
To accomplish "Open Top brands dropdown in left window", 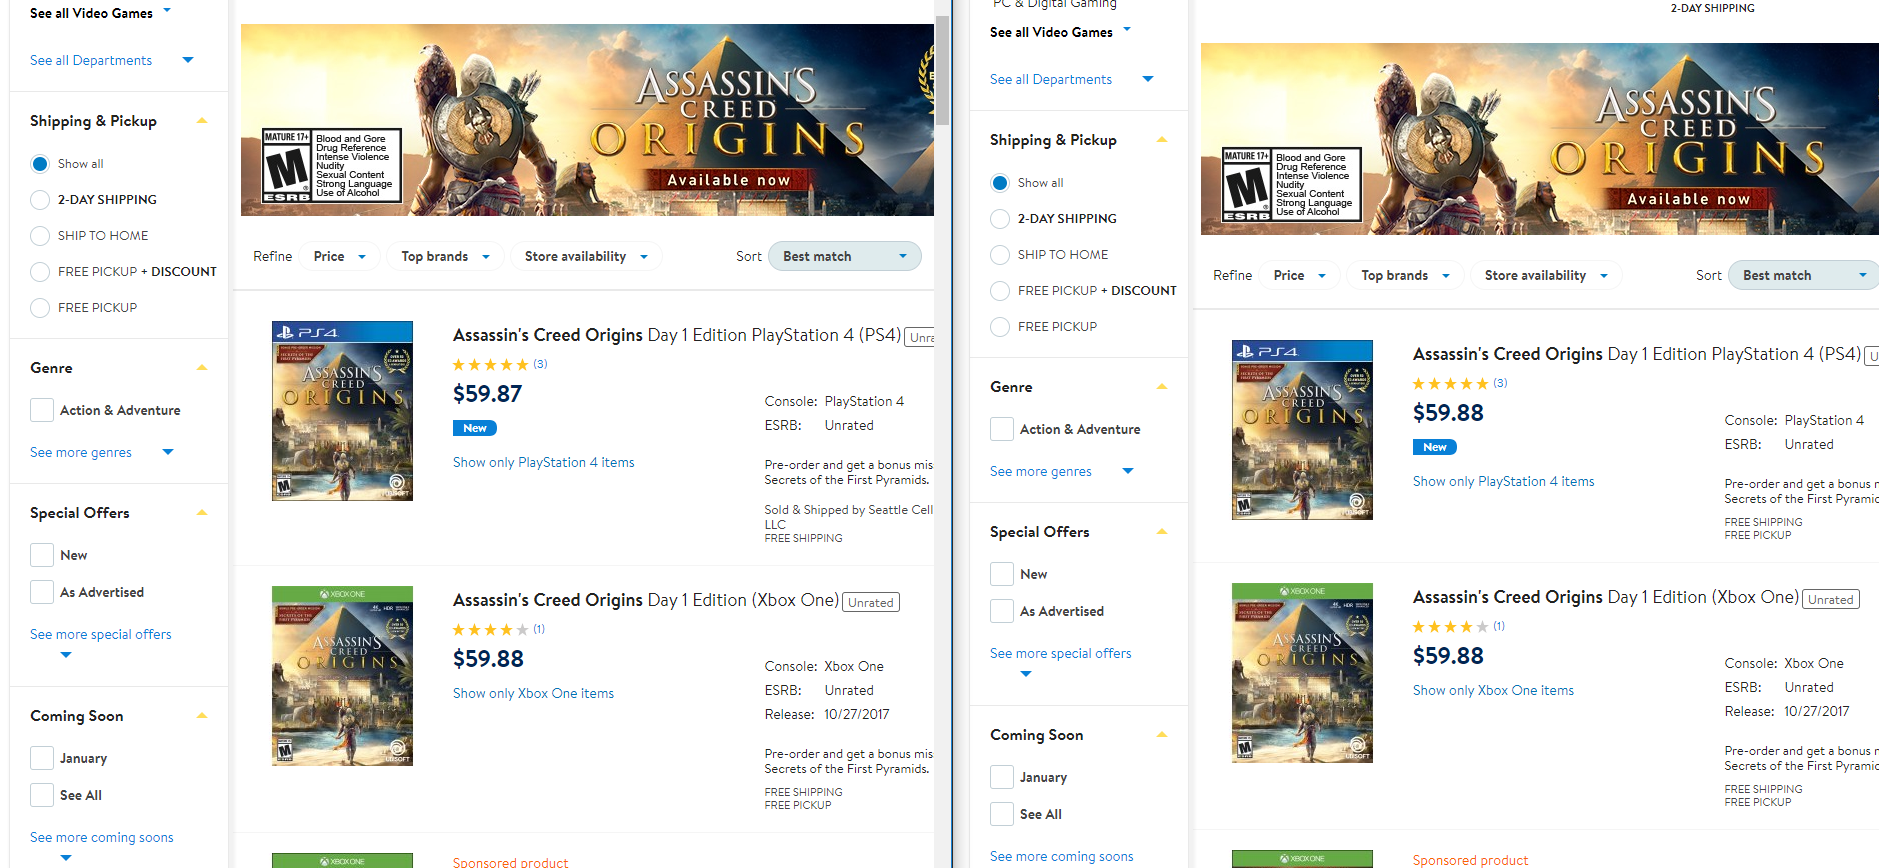I will [x=445, y=257].
